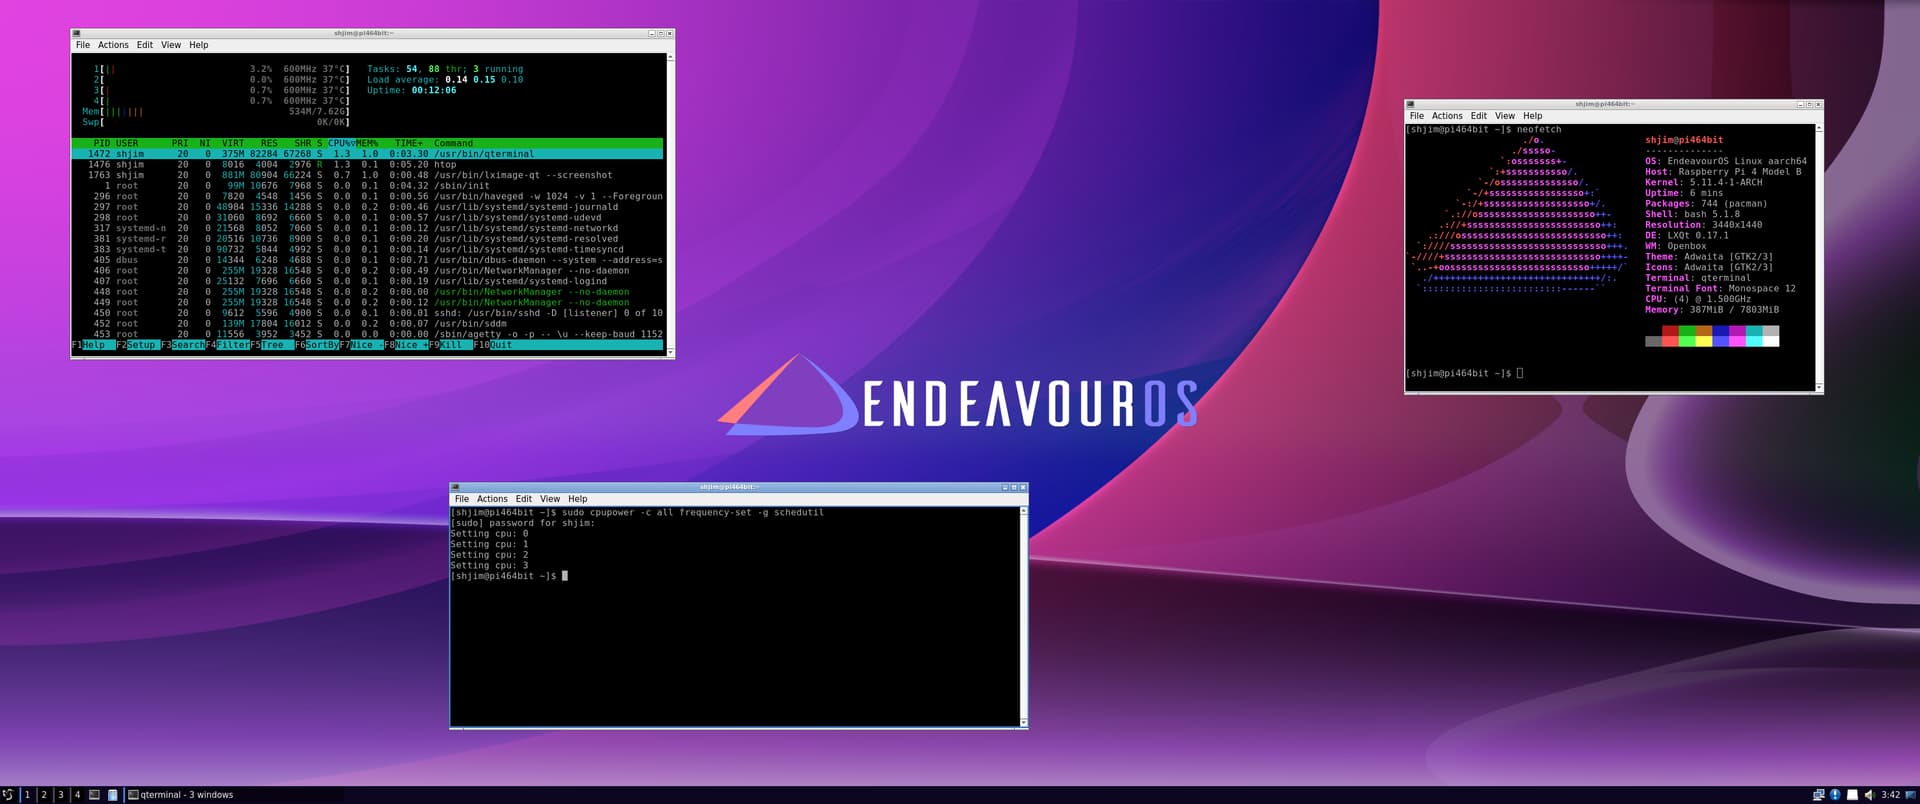This screenshot has width=1920, height=804.
Task: Open the File menu in the htop window
Action: tap(83, 45)
